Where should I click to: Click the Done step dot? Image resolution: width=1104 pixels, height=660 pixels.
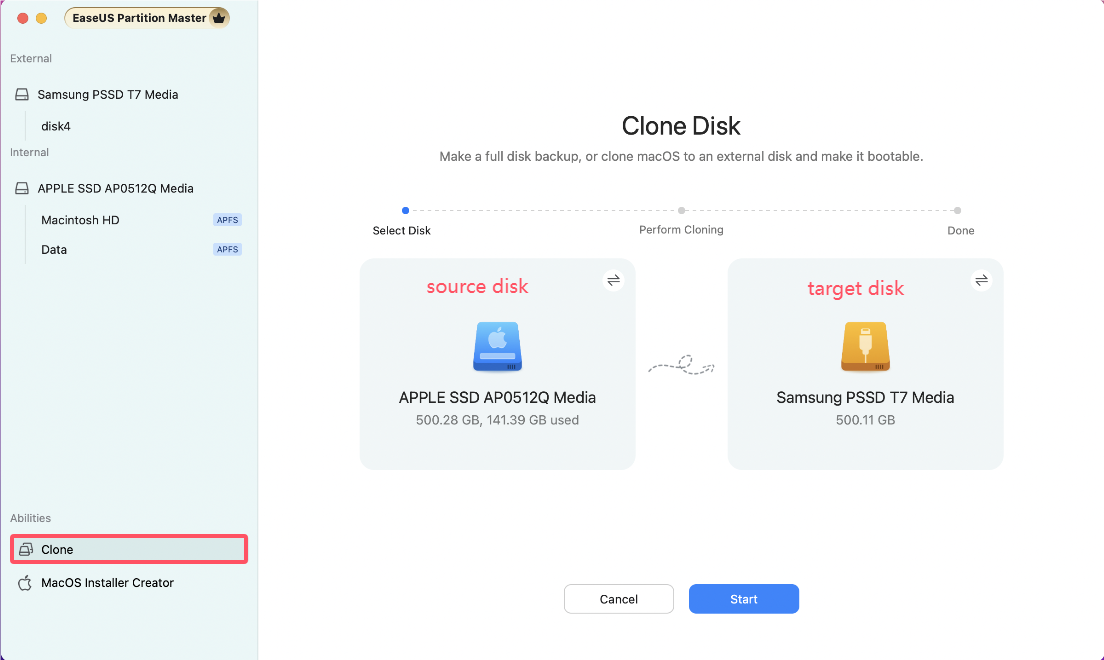coord(957,211)
